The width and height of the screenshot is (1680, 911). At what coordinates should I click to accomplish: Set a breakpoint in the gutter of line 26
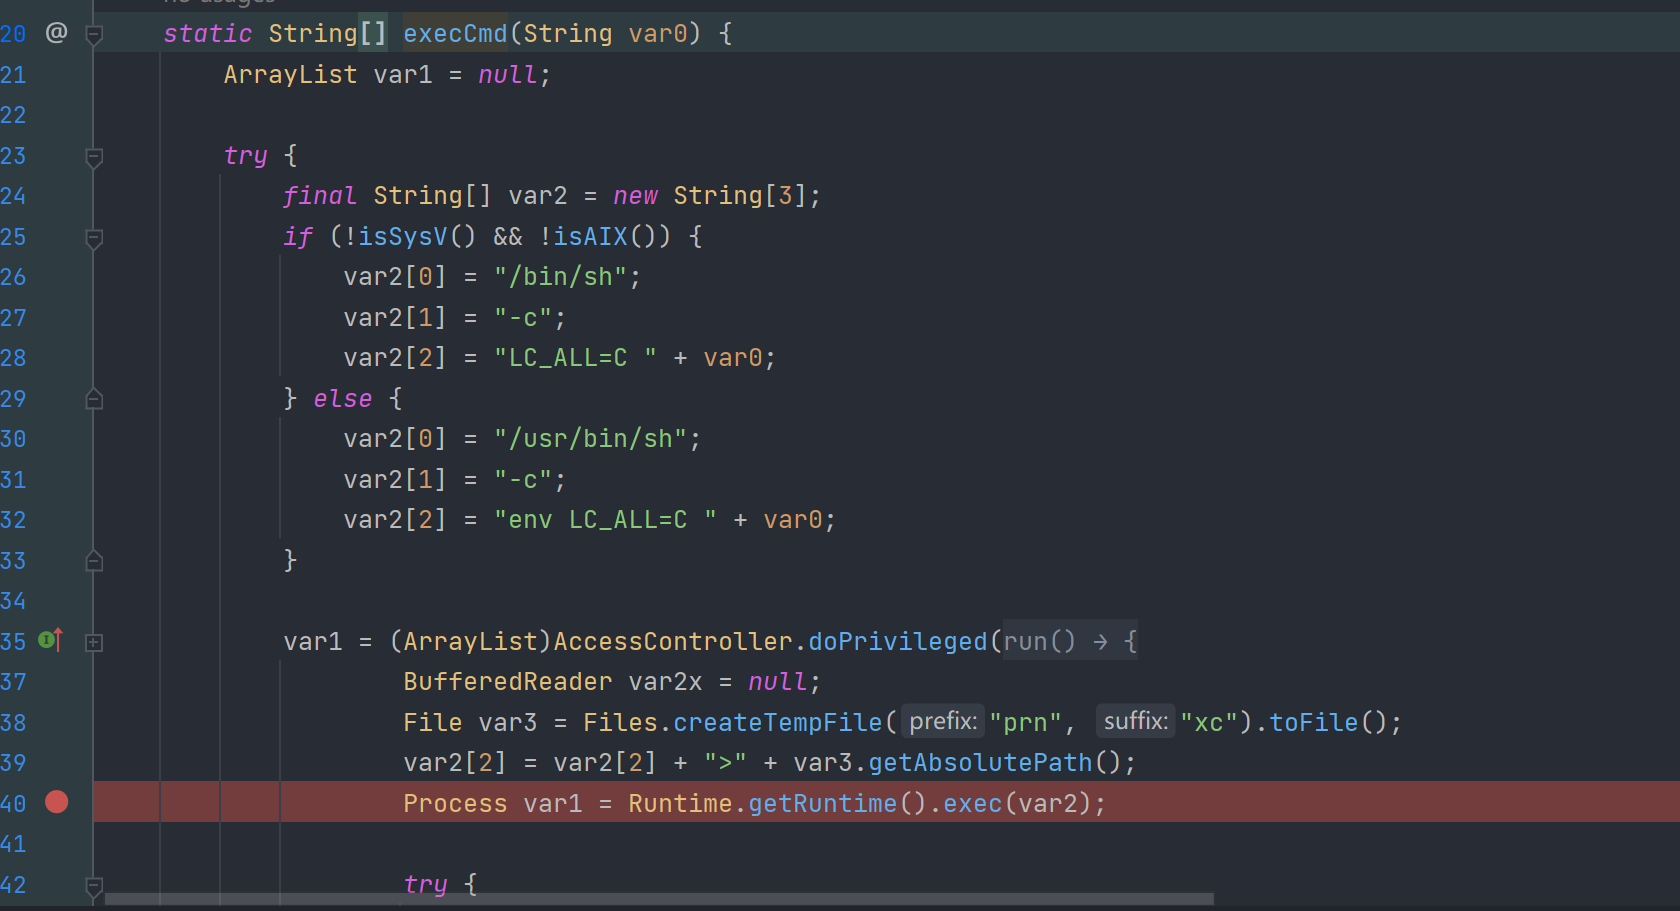coord(57,276)
